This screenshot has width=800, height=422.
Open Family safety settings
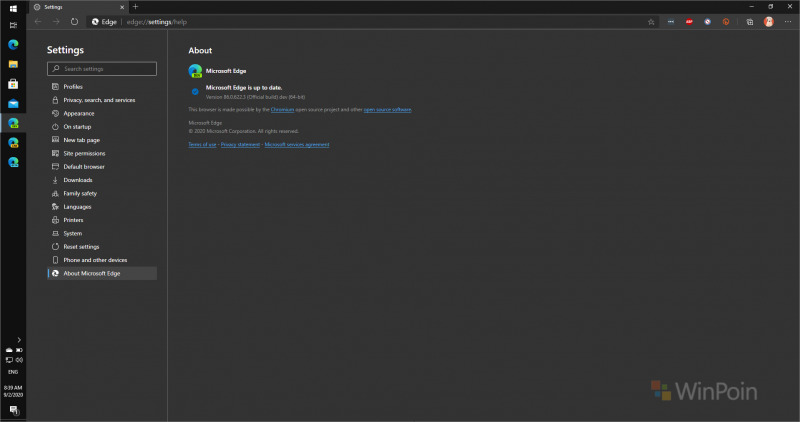click(x=102, y=193)
